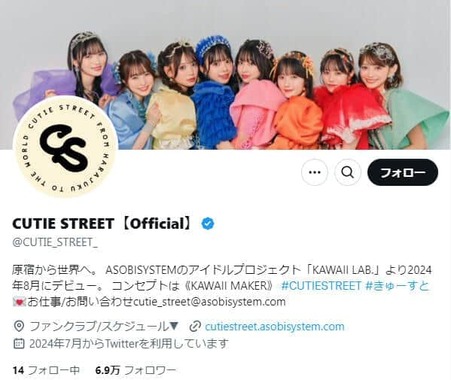The height and width of the screenshot is (380, 451).
Task: Click the CUTIE STREET【Official】 display name
Action: (103, 224)
